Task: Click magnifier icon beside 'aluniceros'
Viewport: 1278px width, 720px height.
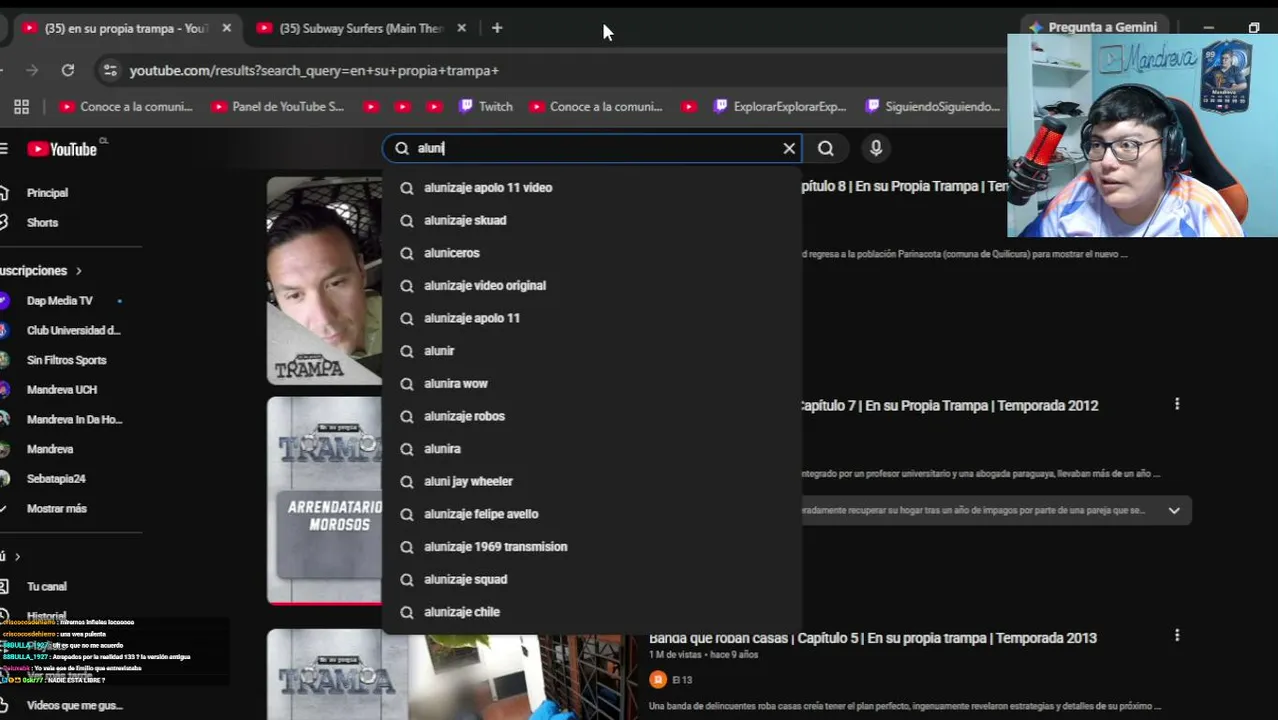Action: (407, 253)
